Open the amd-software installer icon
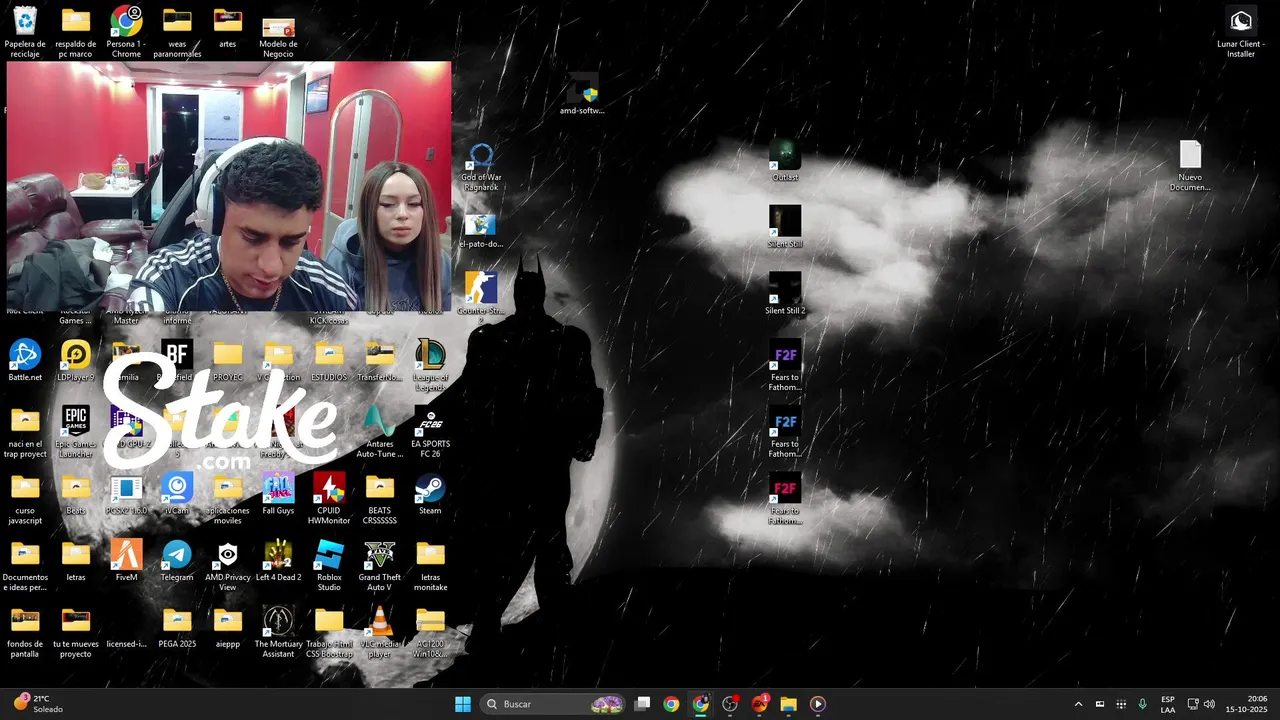The height and width of the screenshot is (720, 1280). 582,94
